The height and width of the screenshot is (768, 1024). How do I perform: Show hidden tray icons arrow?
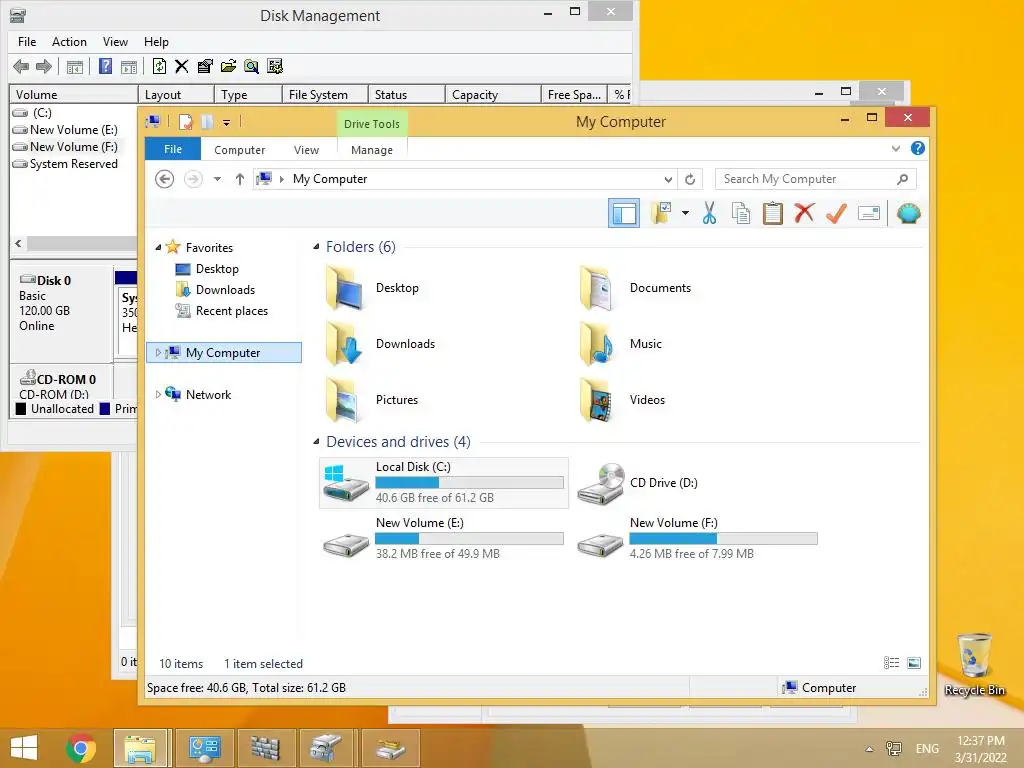[869, 749]
